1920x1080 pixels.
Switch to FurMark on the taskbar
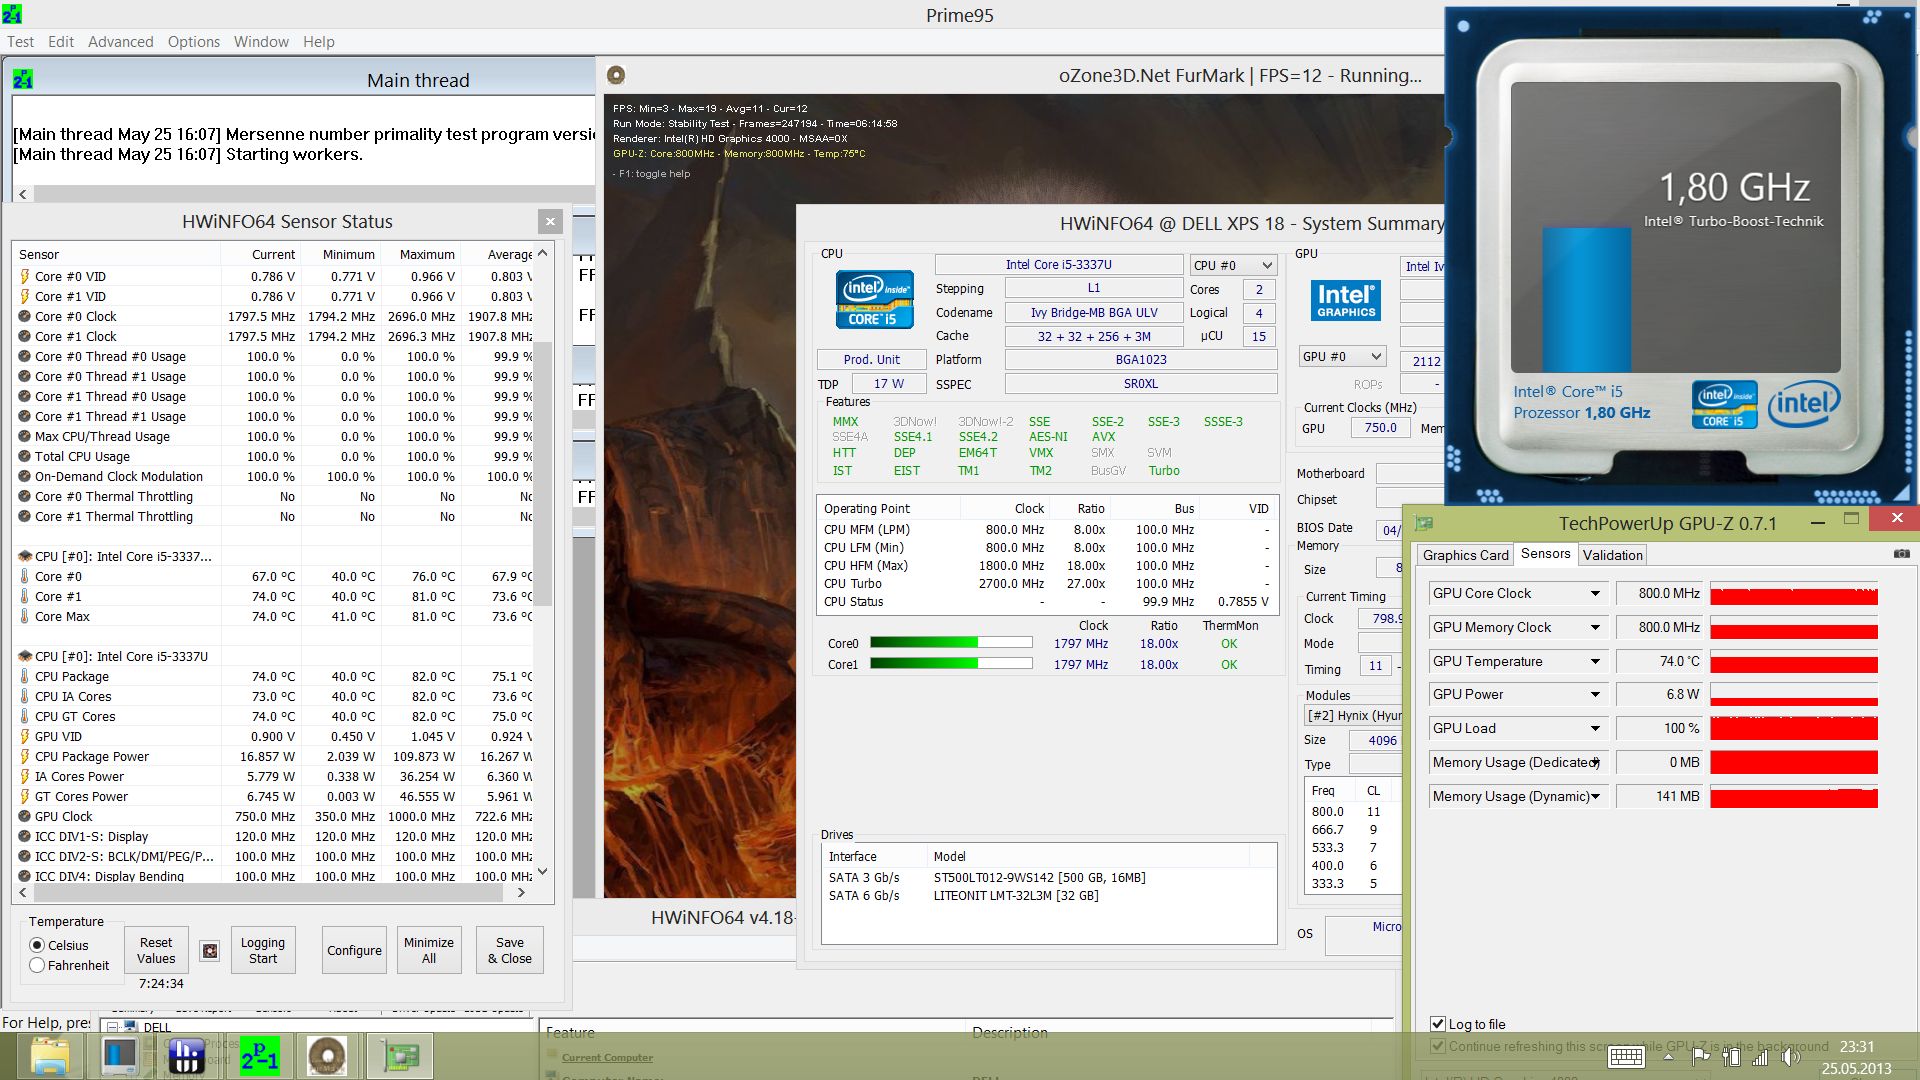(327, 1056)
